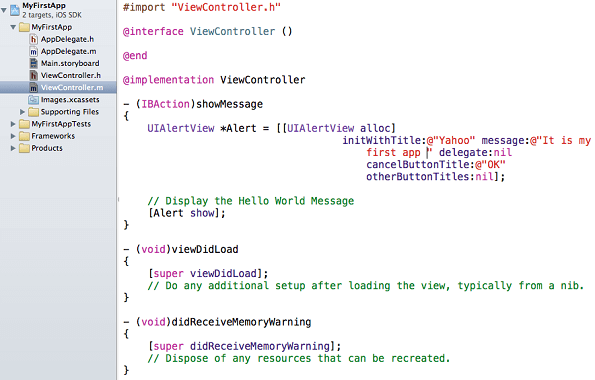Expand the Products group
595x380 pixels.
pyautogui.click(x=13, y=148)
